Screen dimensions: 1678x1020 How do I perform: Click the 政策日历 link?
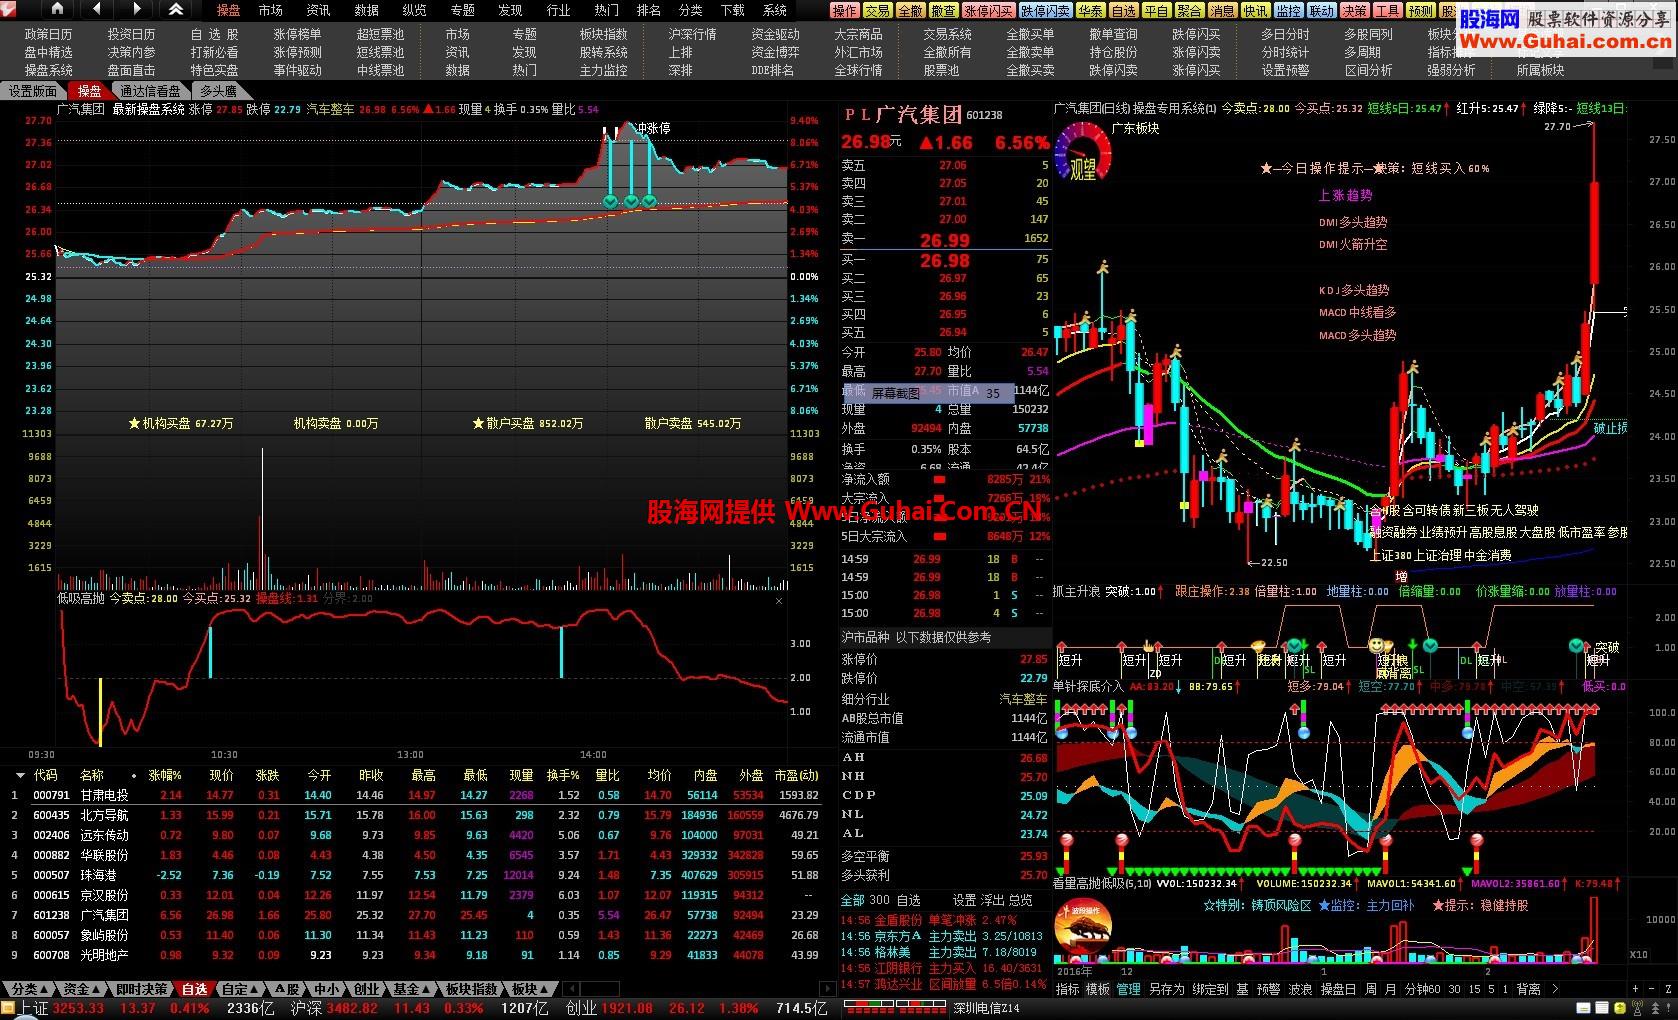click(48, 34)
